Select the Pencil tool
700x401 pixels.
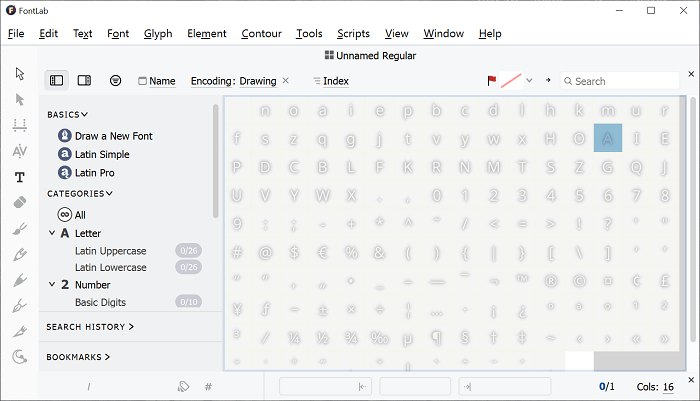(19, 255)
